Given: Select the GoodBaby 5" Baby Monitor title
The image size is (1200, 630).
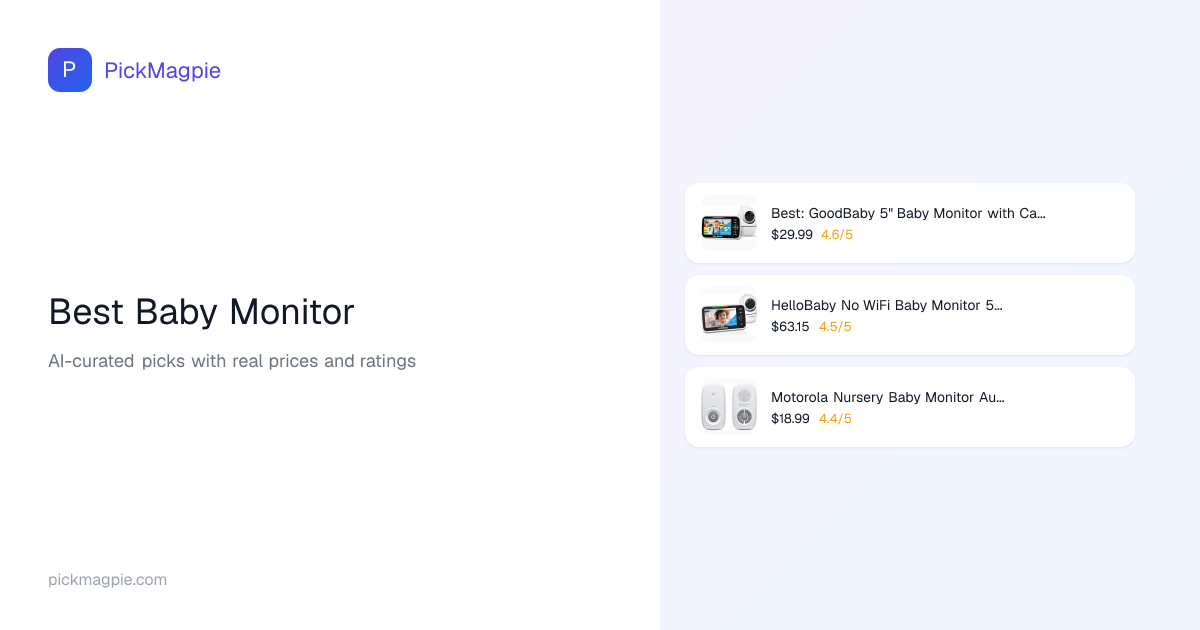Looking at the screenshot, I should (908, 213).
